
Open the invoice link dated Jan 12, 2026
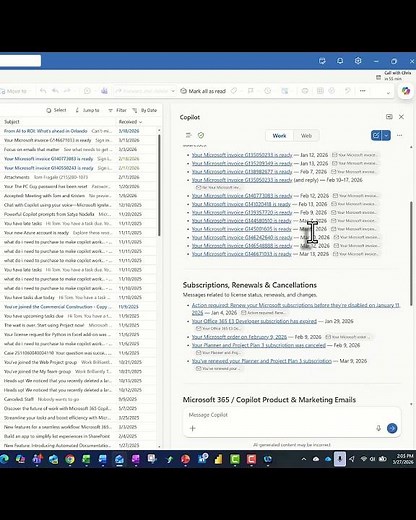click(x=242, y=155)
